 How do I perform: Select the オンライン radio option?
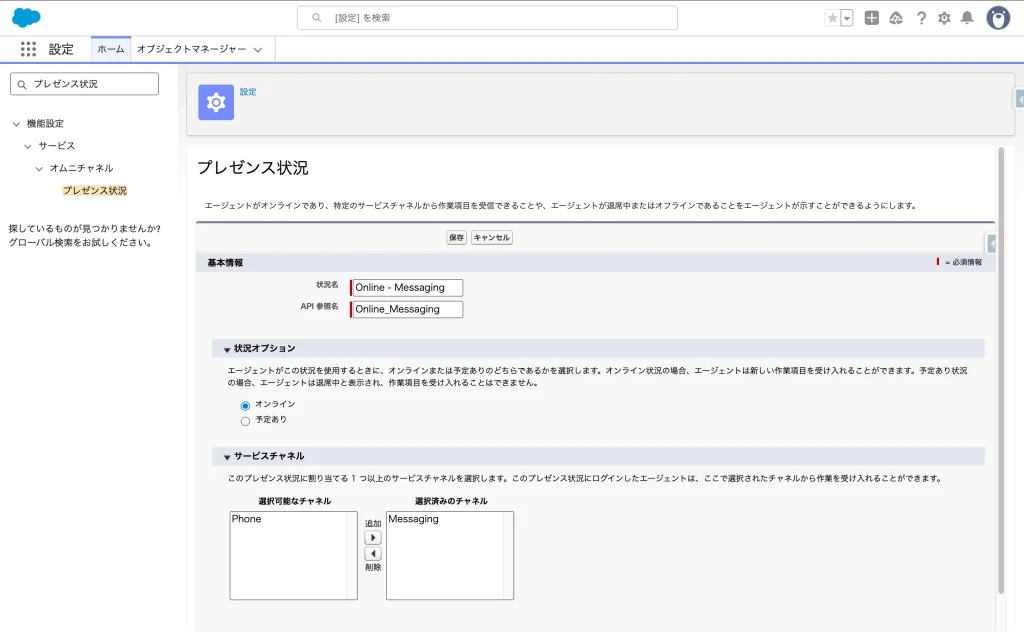(245, 405)
